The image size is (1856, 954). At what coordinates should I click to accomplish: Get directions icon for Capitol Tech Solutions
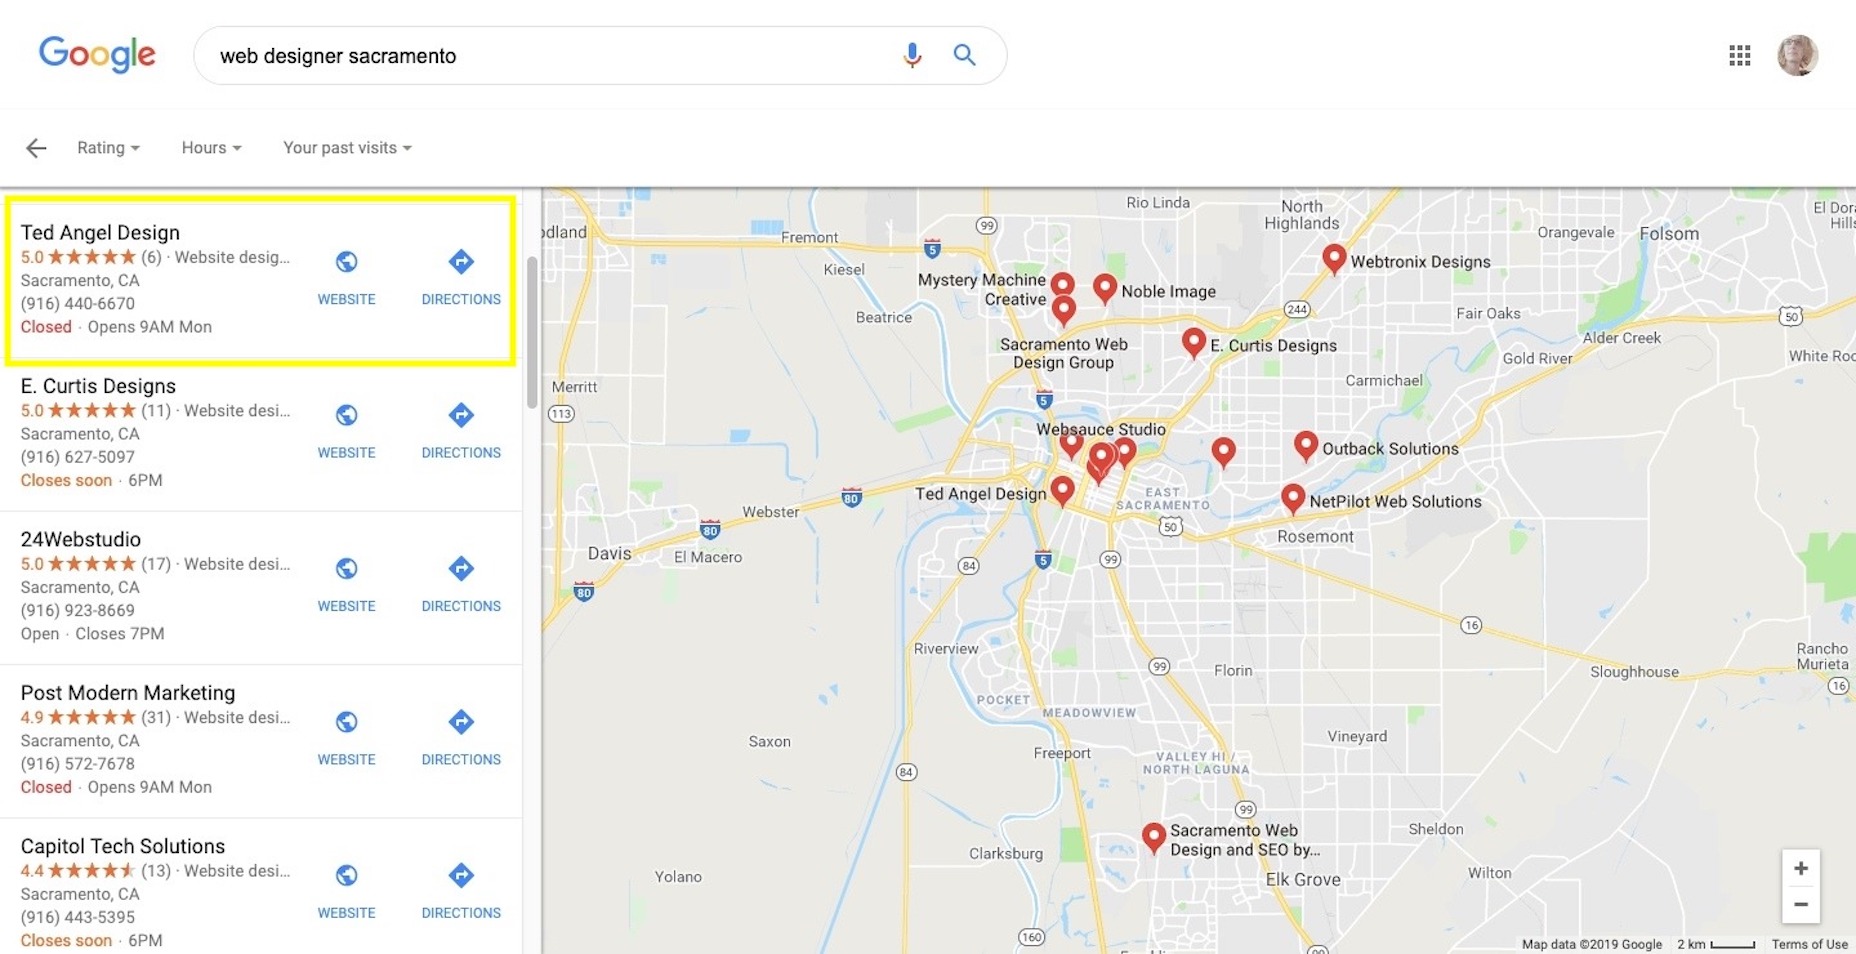[x=461, y=876]
